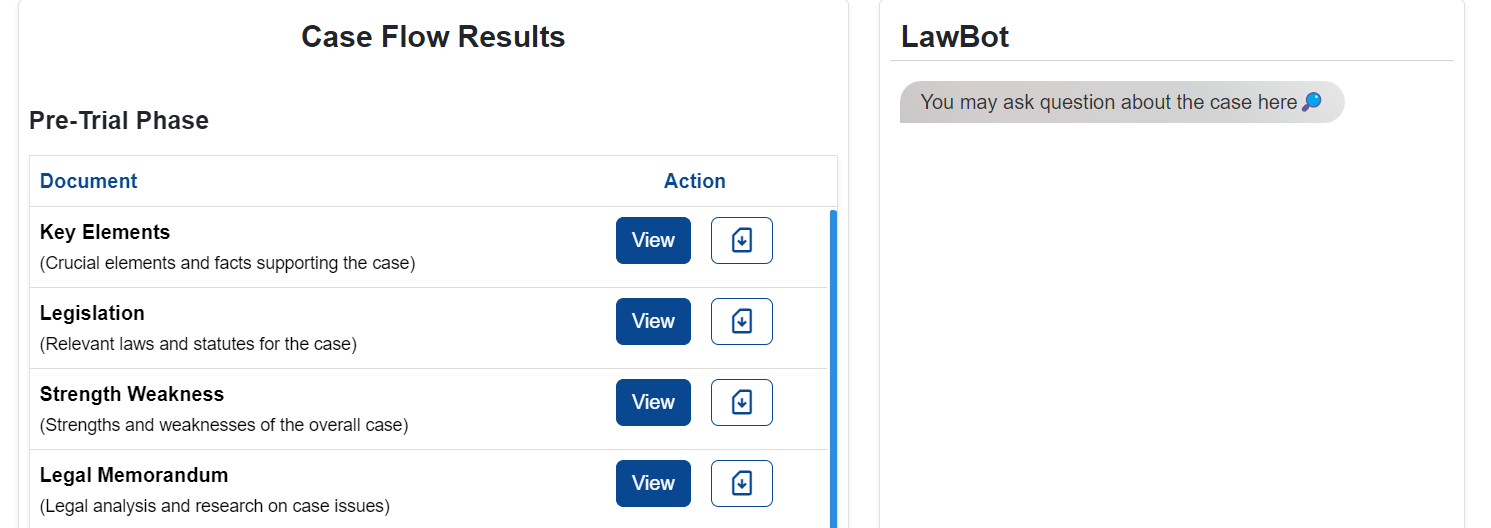Screen dimensions: 1491x528
Task: Select the Strength Weakness row title
Action: (x=132, y=394)
